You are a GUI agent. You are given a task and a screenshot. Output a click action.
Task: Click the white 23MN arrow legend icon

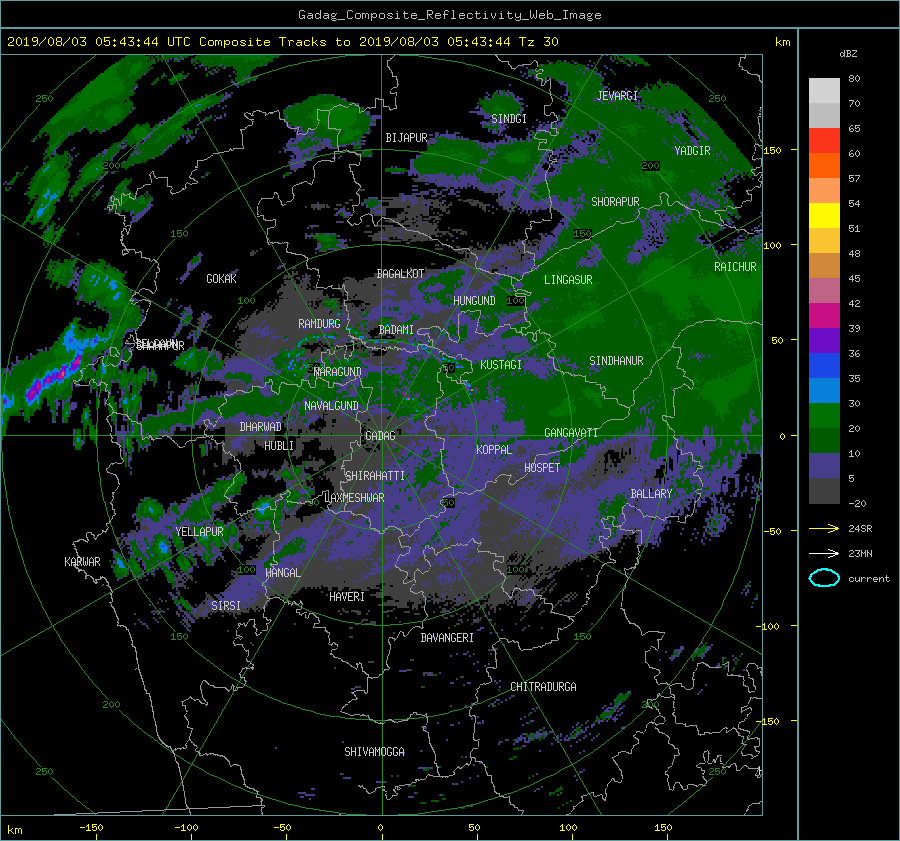[824, 553]
